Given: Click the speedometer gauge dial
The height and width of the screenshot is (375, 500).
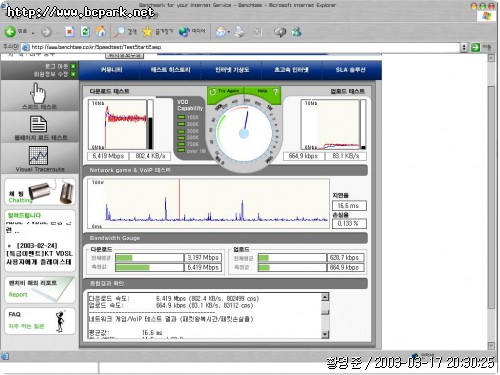Looking at the screenshot, I should point(244,133).
